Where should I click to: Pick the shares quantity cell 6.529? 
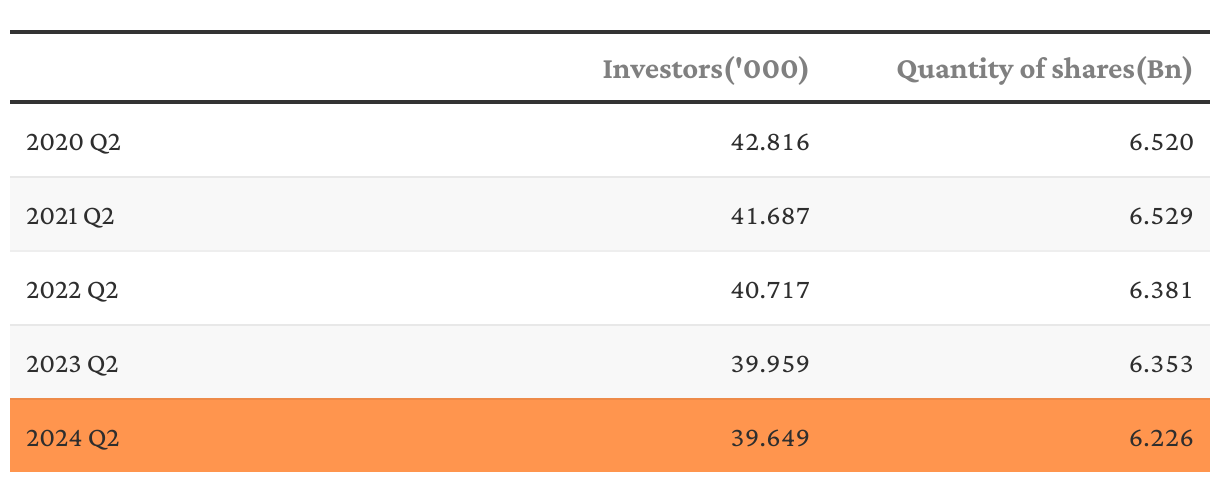1161,216
